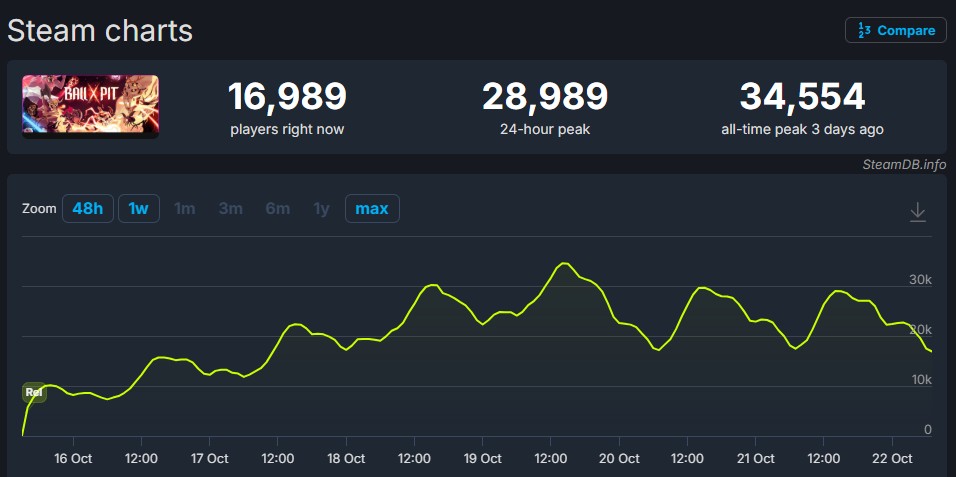Switch chart zoom to 1w
The image size is (956, 477).
coord(138,209)
